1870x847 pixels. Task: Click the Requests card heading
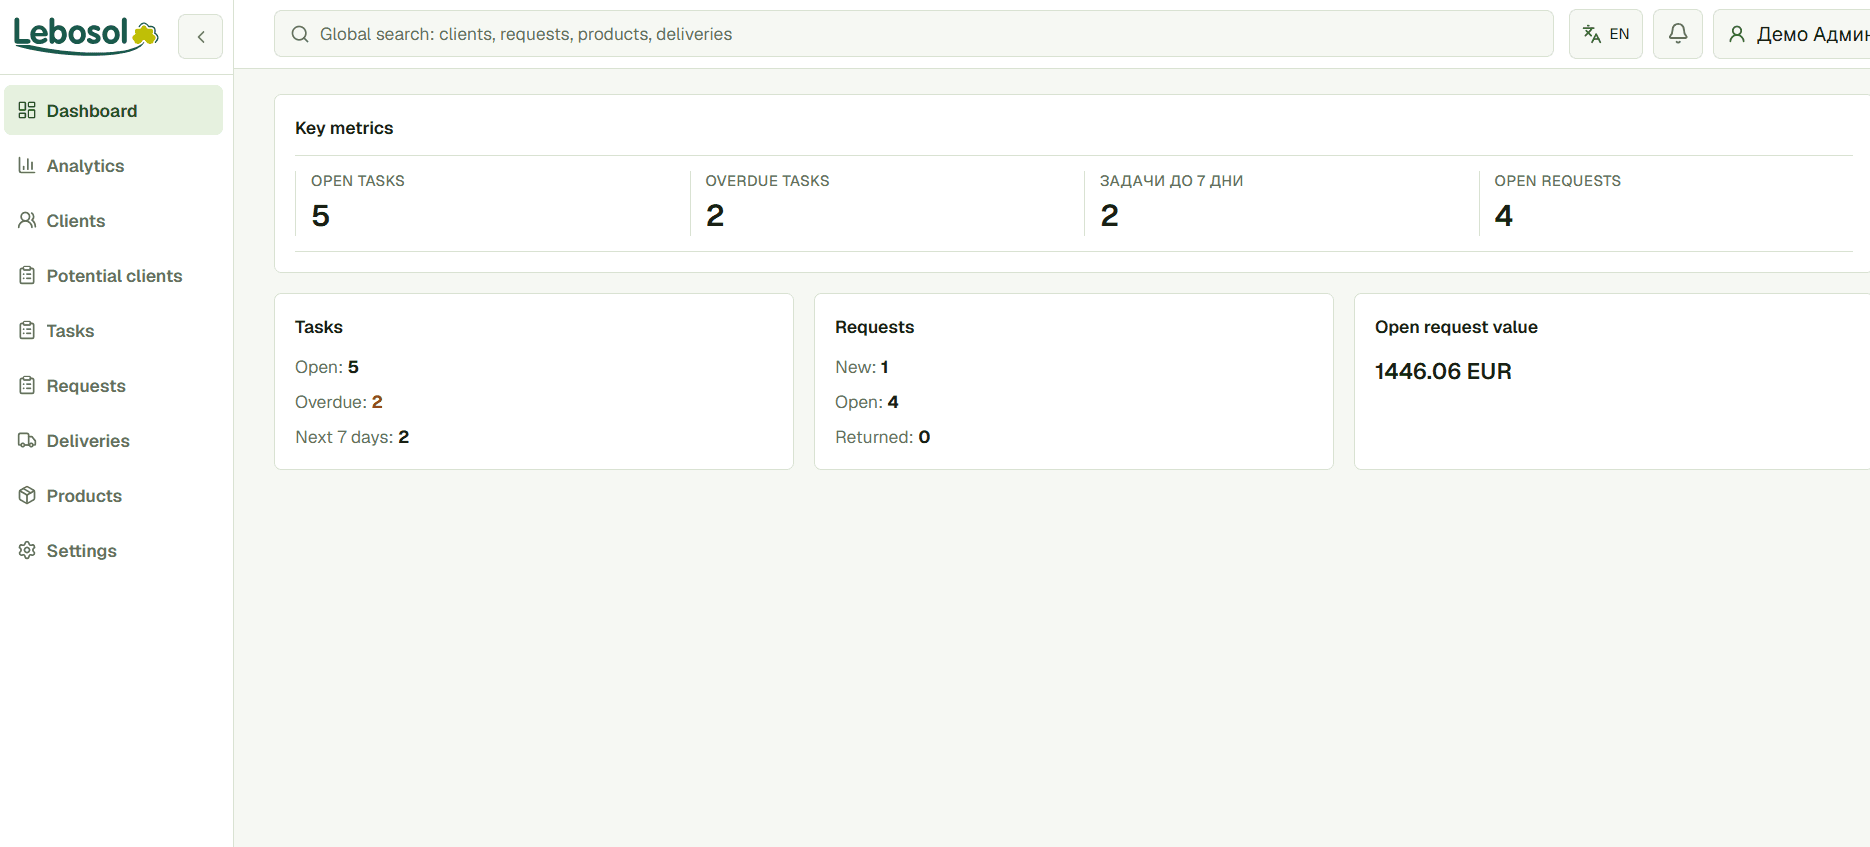pyautogui.click(x=875, y=327)
